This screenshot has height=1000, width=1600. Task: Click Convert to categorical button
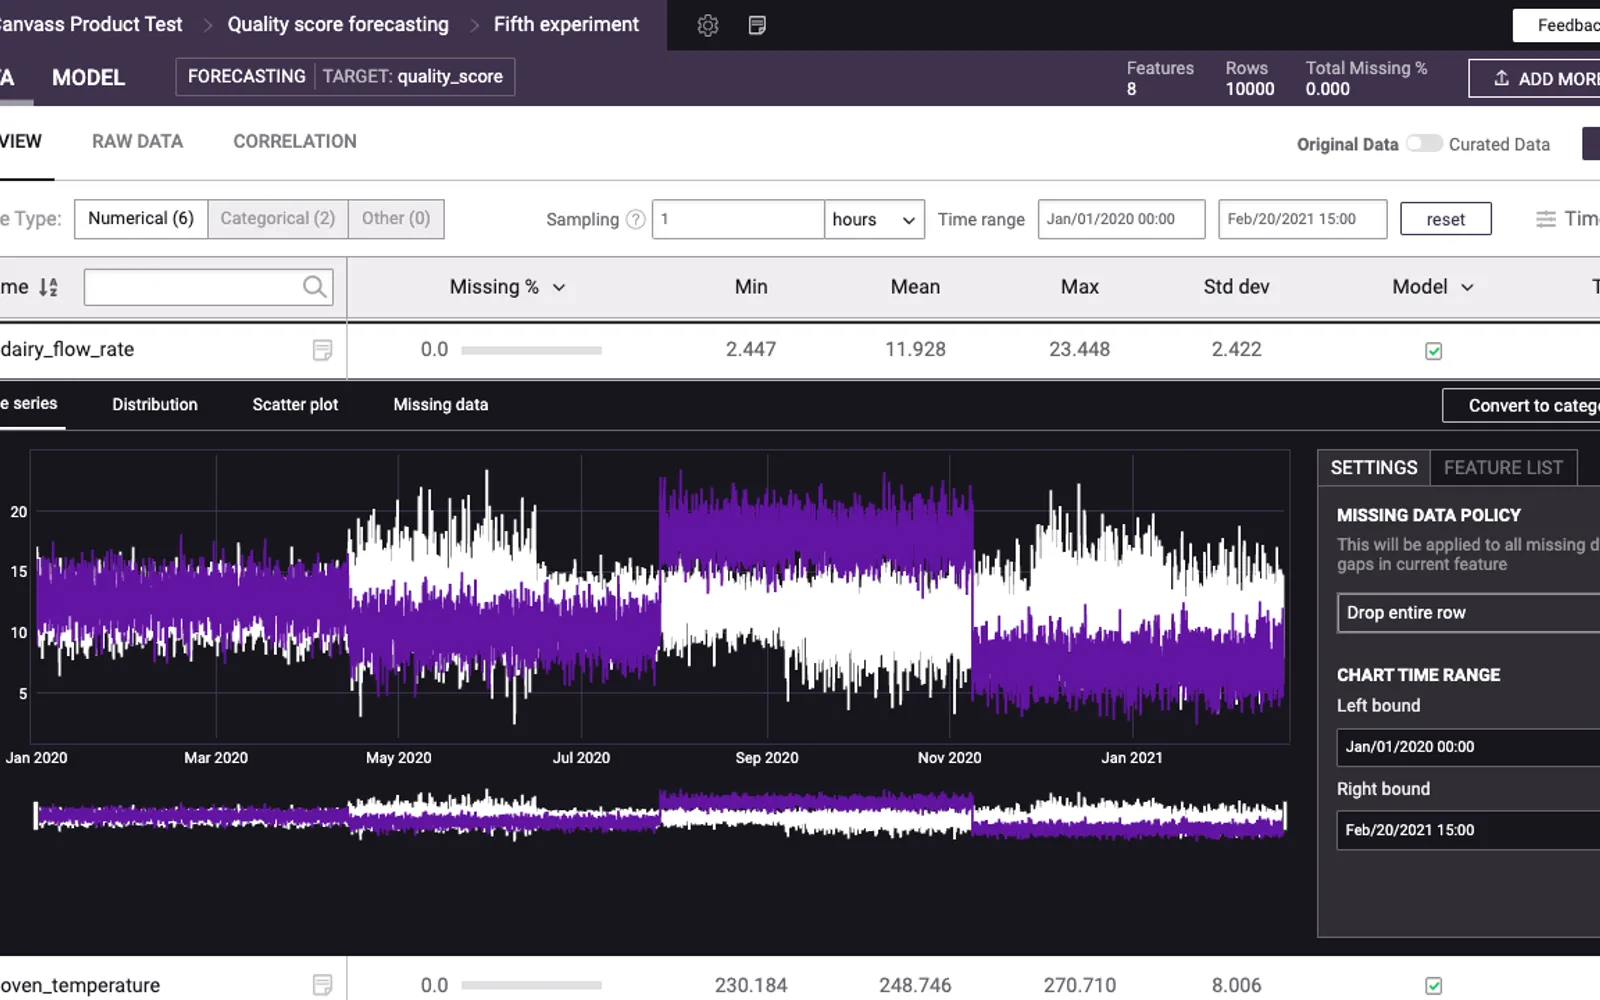click(x=1522, y=405)
